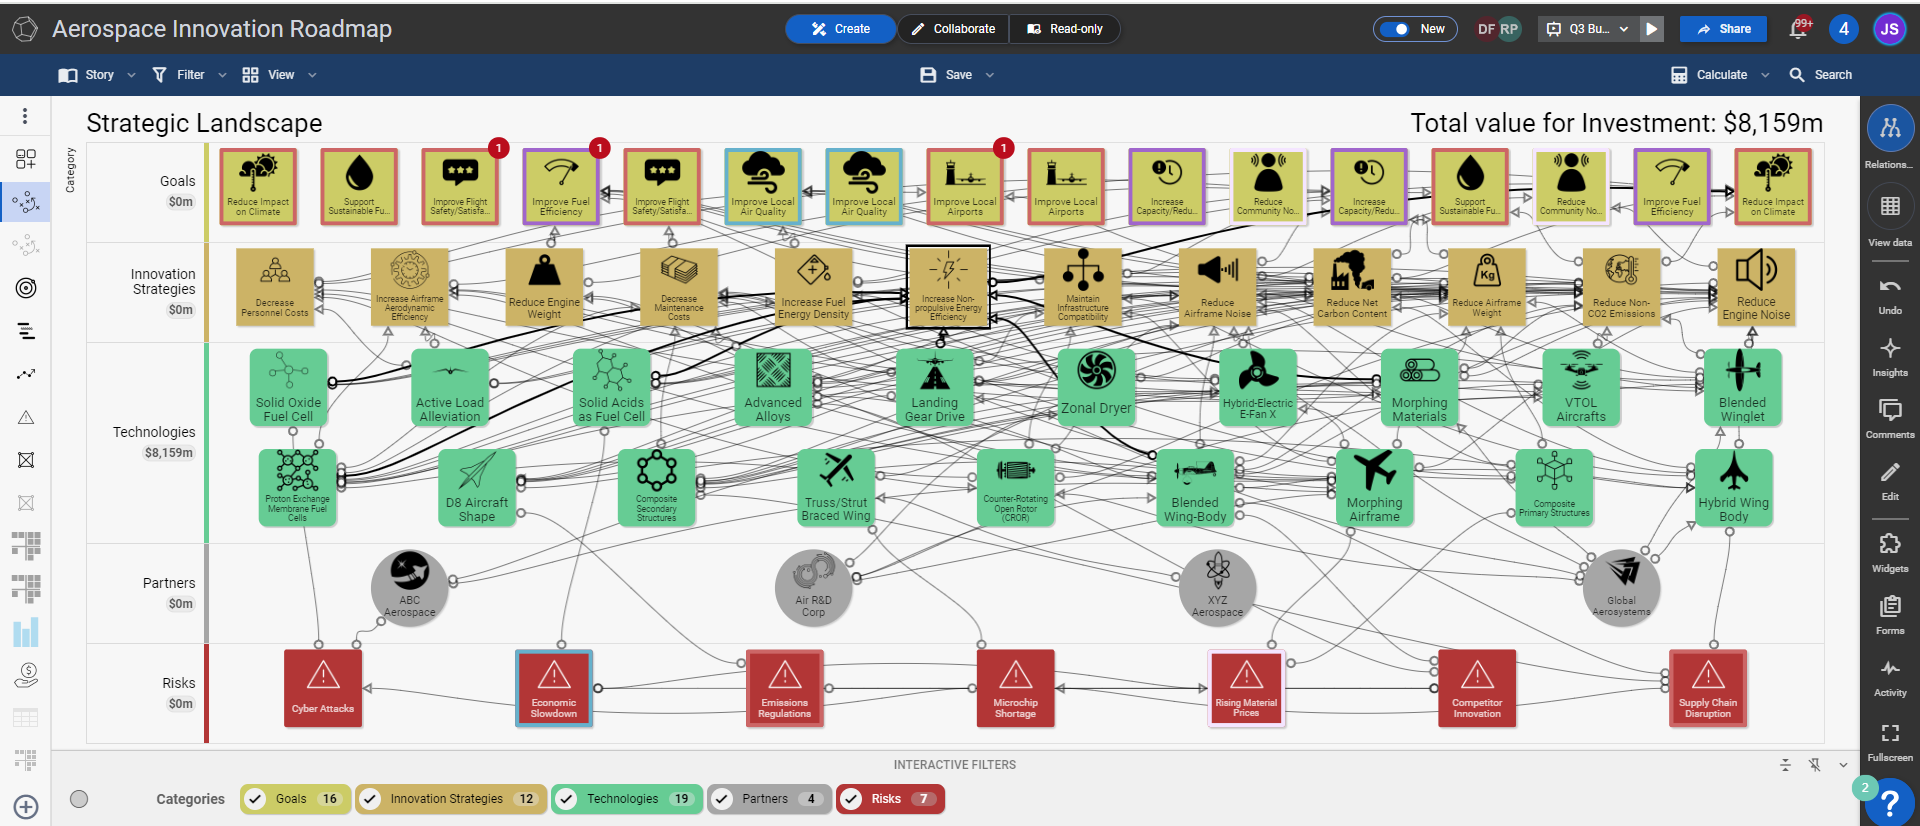
Task: Select the Zonal Dryer technology node
Action: [1096, 387]
